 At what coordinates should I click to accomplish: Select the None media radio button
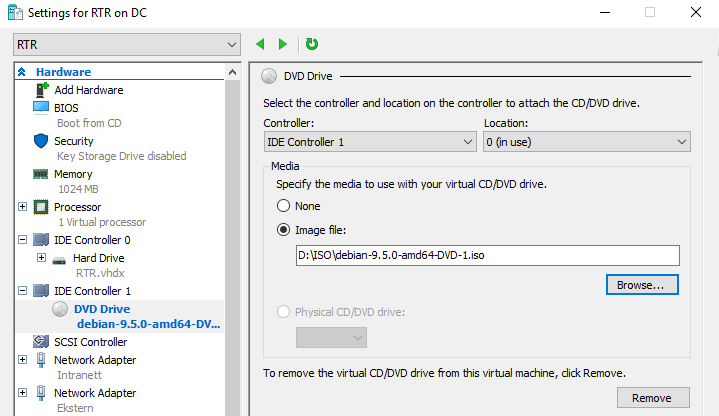tap(284, 205)
